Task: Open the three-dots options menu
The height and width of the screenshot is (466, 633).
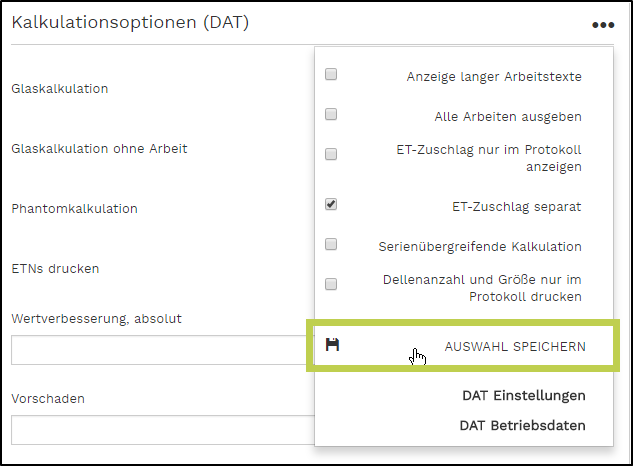Action: pos(601,25)
